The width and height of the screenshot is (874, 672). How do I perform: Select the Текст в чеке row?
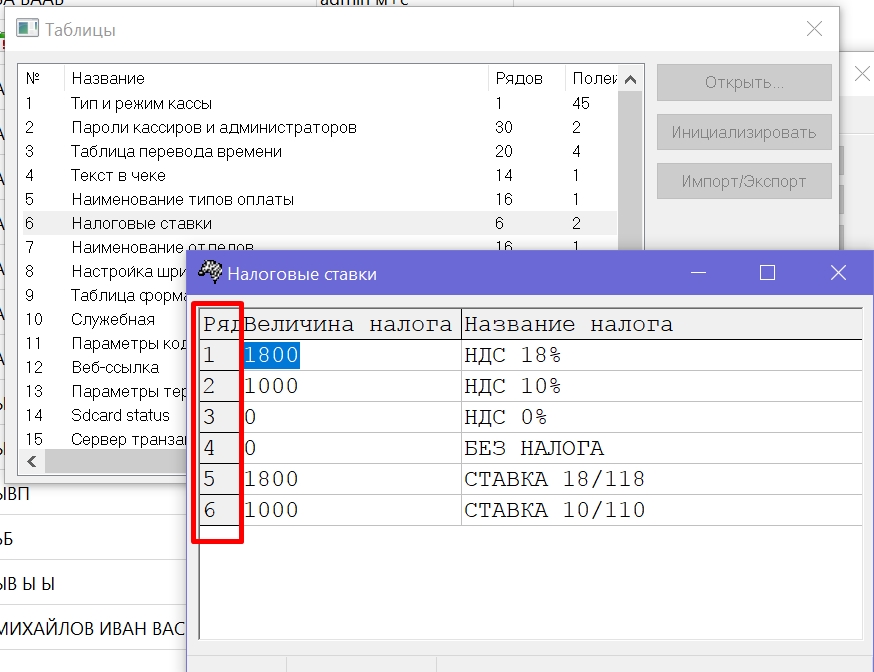(x=319, y=175)
